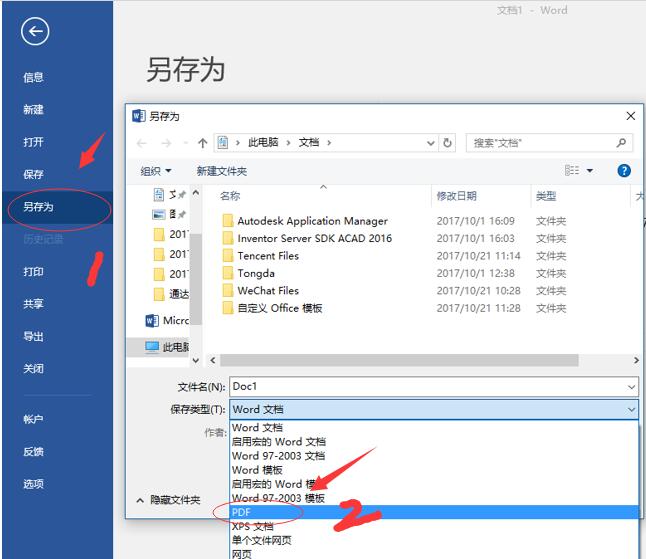The width and height of the screenshot is (646, 559).
Task: Click the right arrow of horizontal scrollbar
Action: pyautogui.click(x=636, y=360)
